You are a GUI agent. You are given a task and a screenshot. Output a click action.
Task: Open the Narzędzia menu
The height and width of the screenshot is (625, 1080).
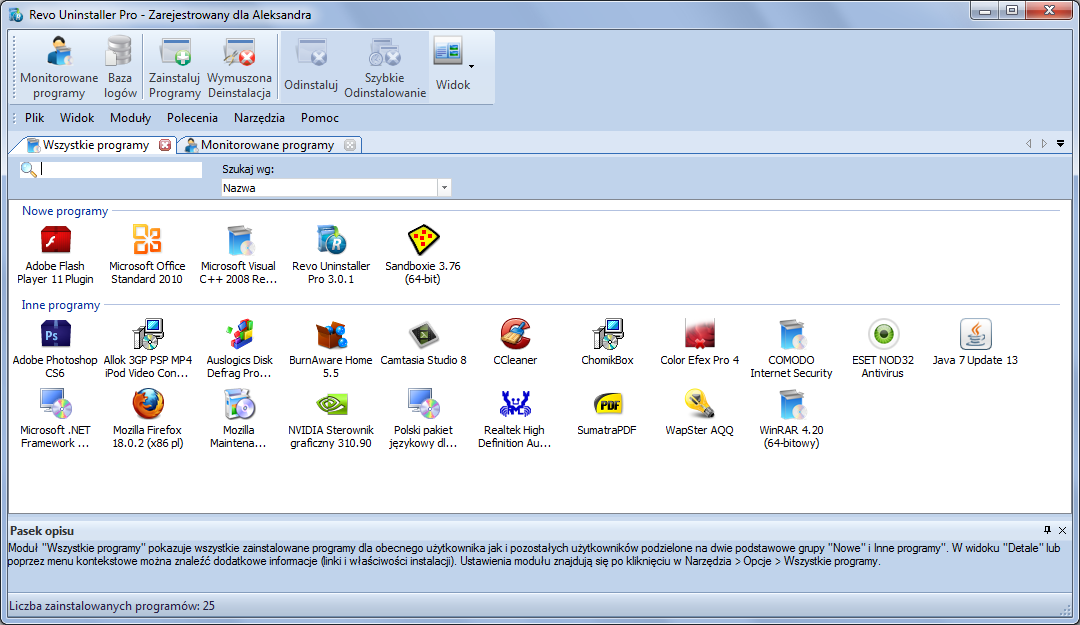point(259,118)
